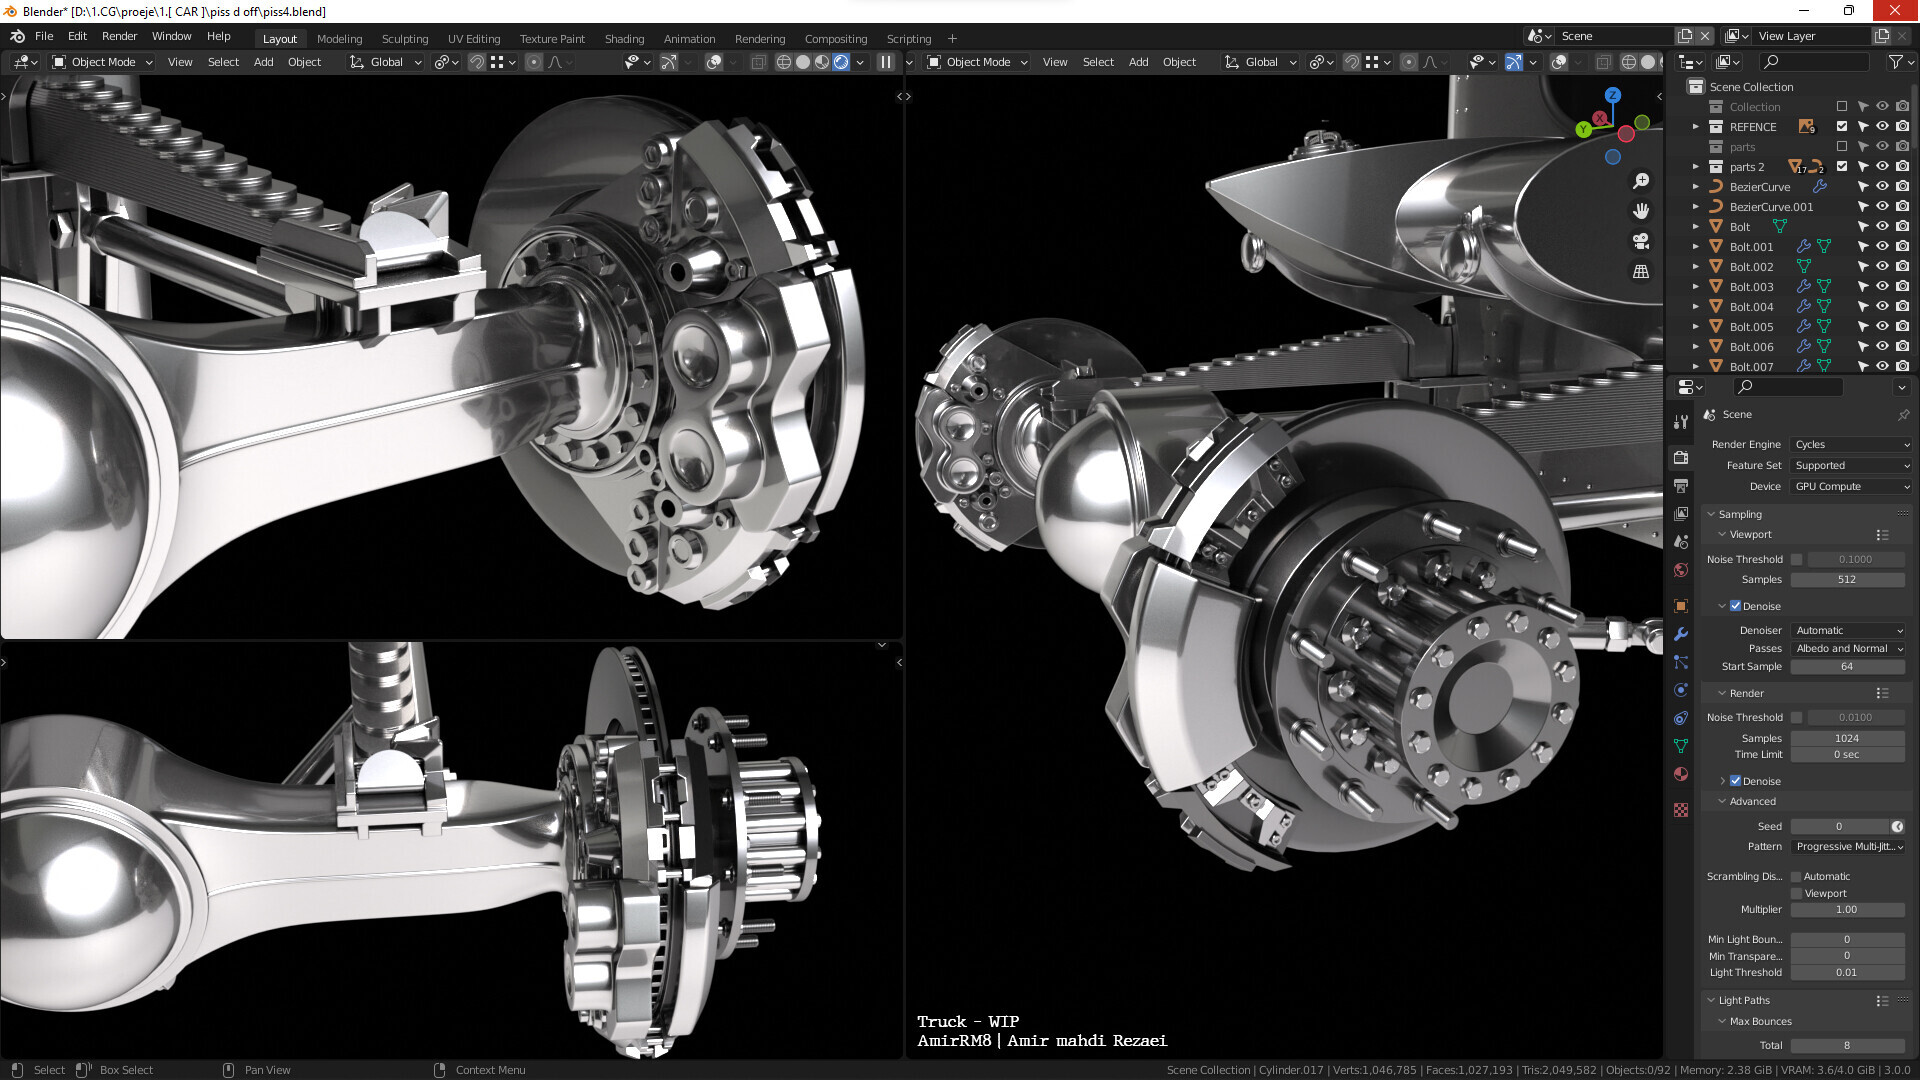1920x1080 pixels.
Task: Open the Render menu
Action: point(119,36)
